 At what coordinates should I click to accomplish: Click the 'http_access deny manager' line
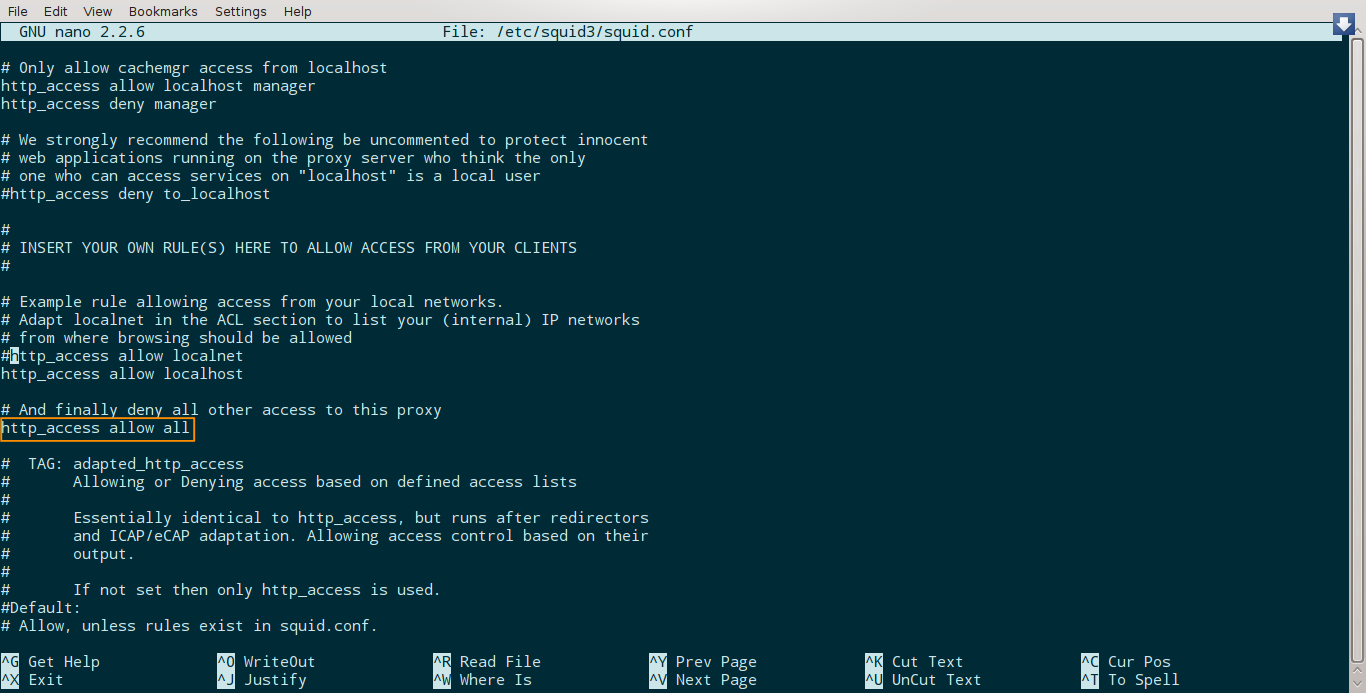click(108, 104)
